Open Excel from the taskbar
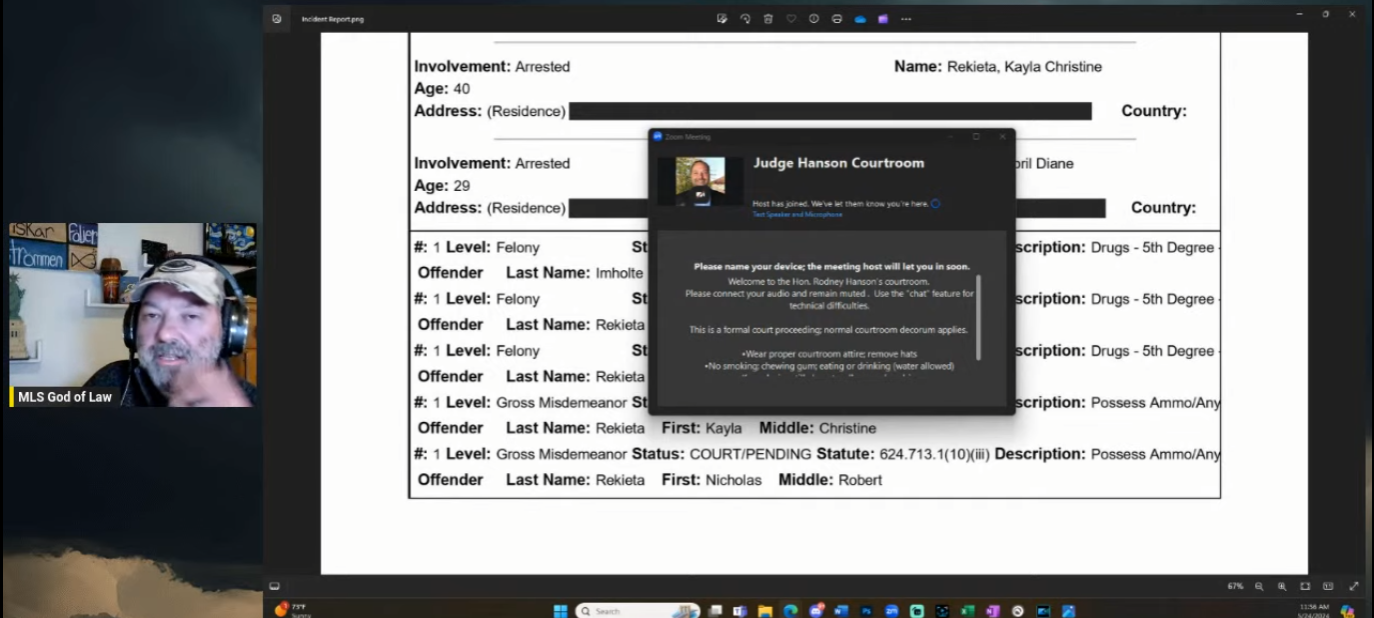The width and height of the screenshot is (1374, 618). pos(967,610)
